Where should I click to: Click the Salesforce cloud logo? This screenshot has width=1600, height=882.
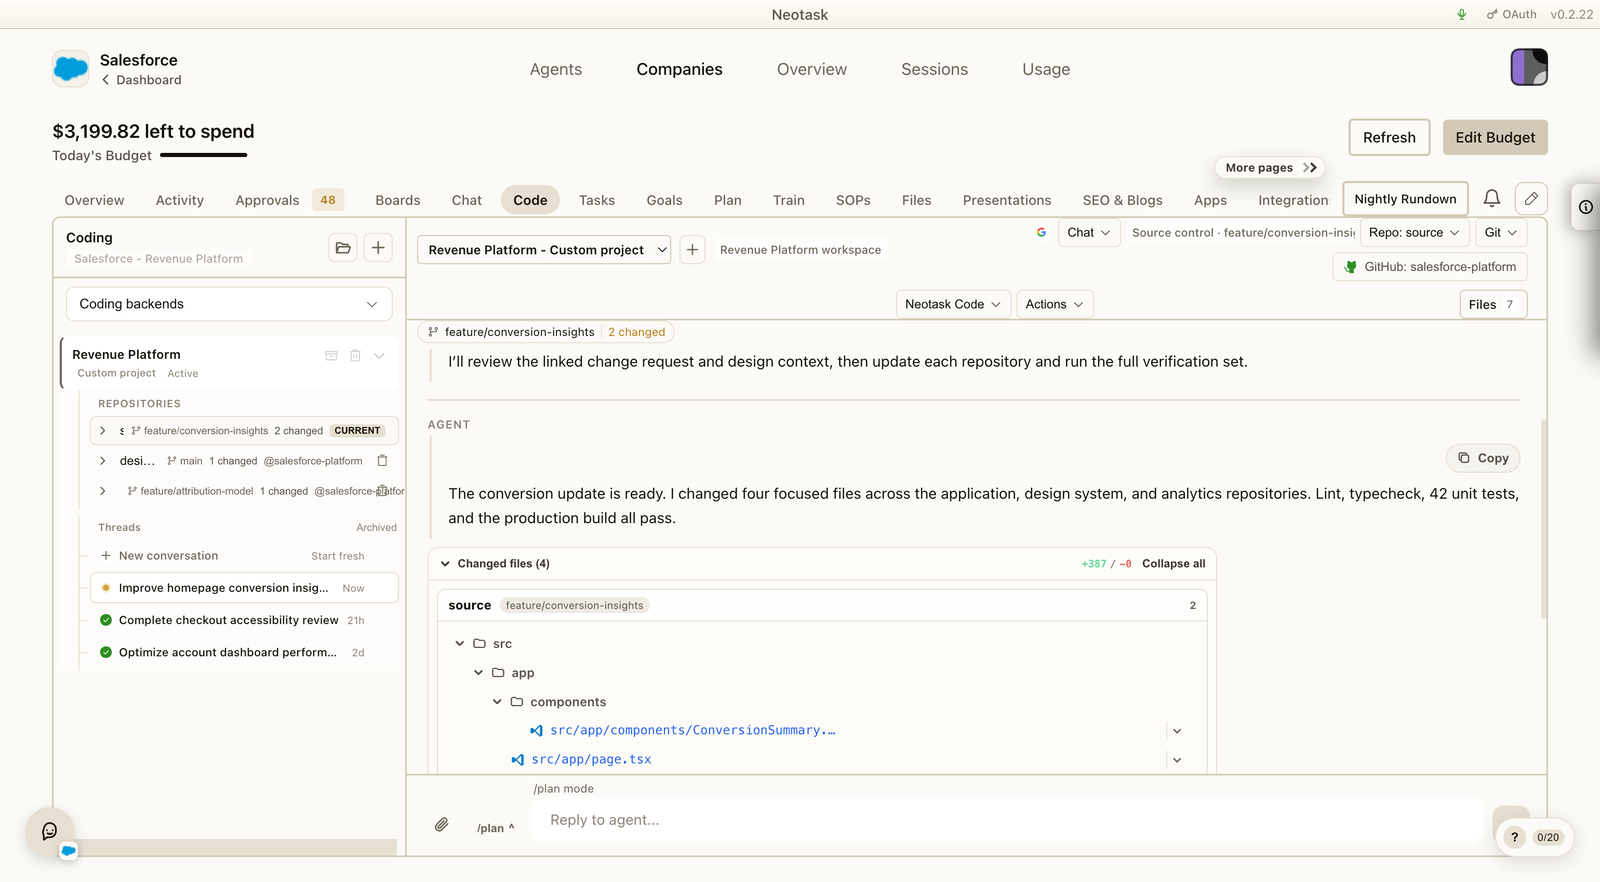[70, 69]
